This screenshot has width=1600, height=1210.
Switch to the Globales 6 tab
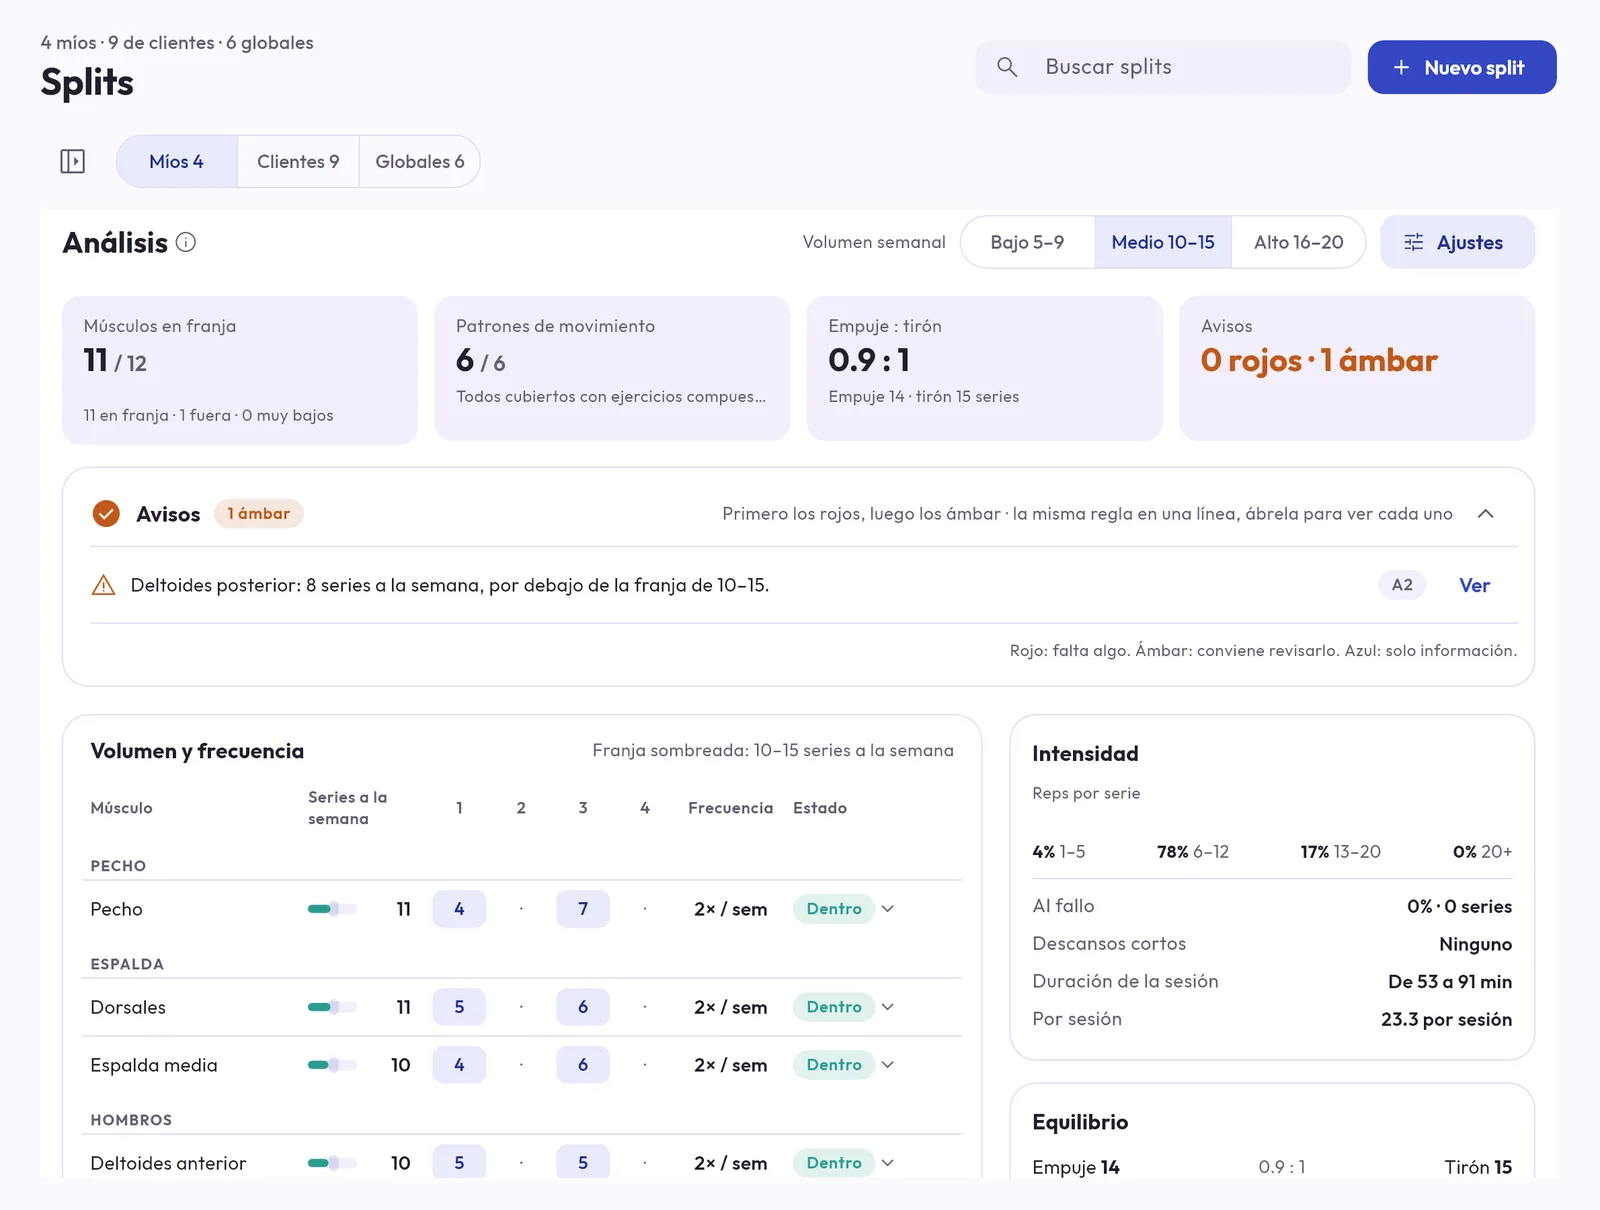click(420, 161)
